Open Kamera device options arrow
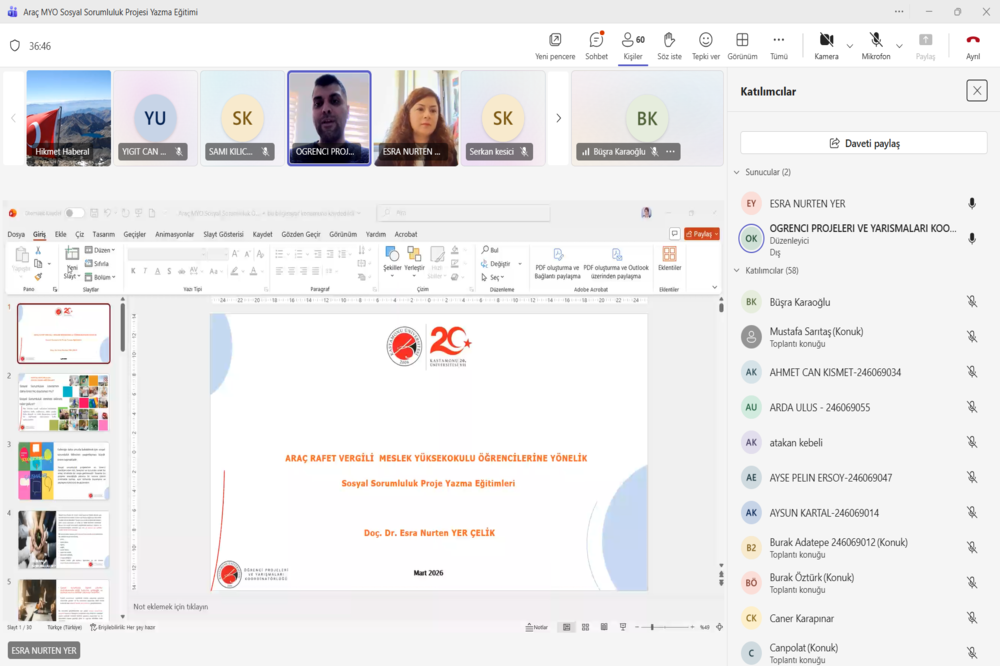The width and height of the screenshot is (1000, 666). pos(849,46)
